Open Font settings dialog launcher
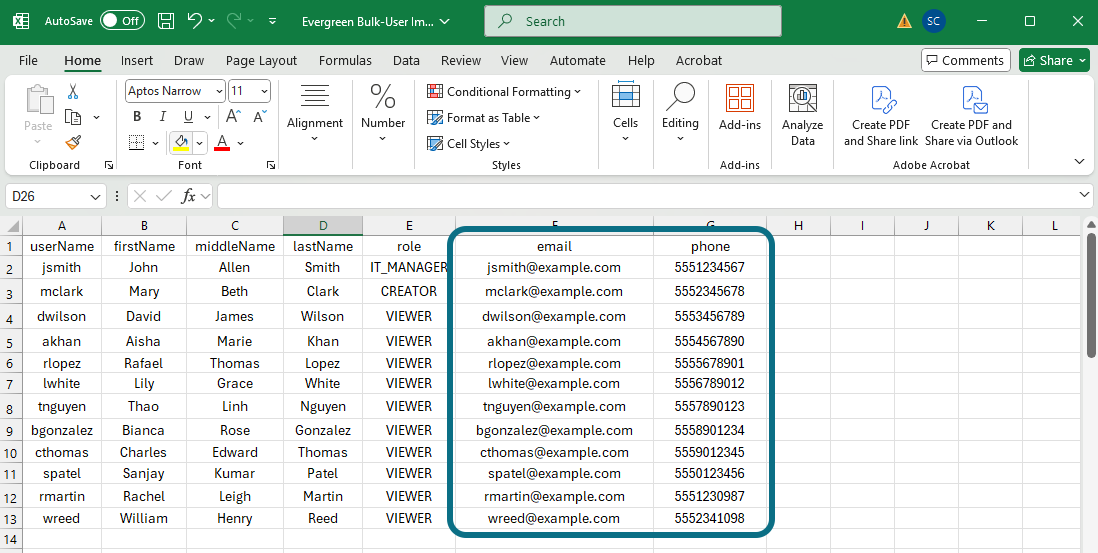The image size is (1098, 553). point(271,165)
